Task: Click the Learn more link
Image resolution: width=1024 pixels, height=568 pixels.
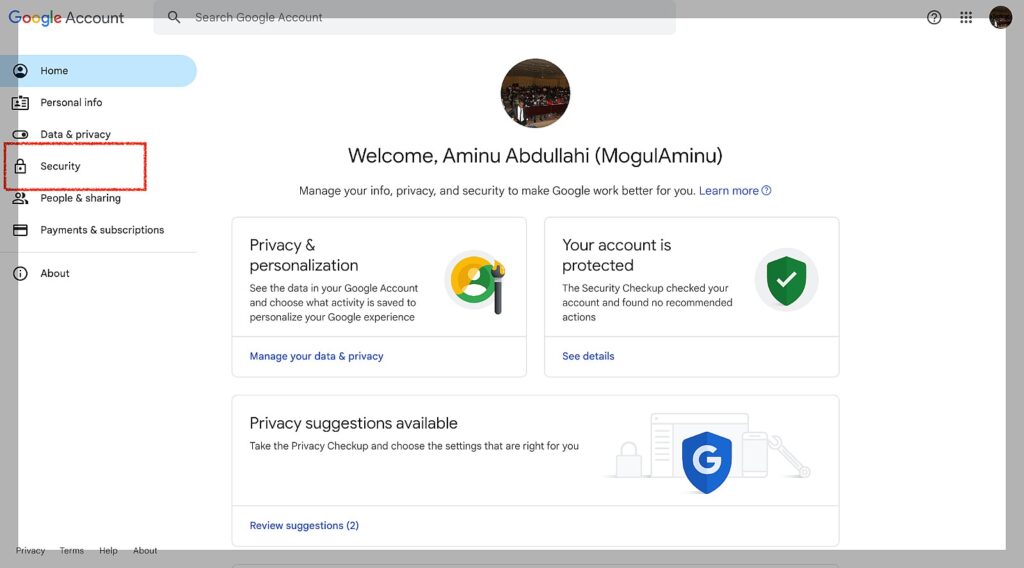Action: point(729,191)
